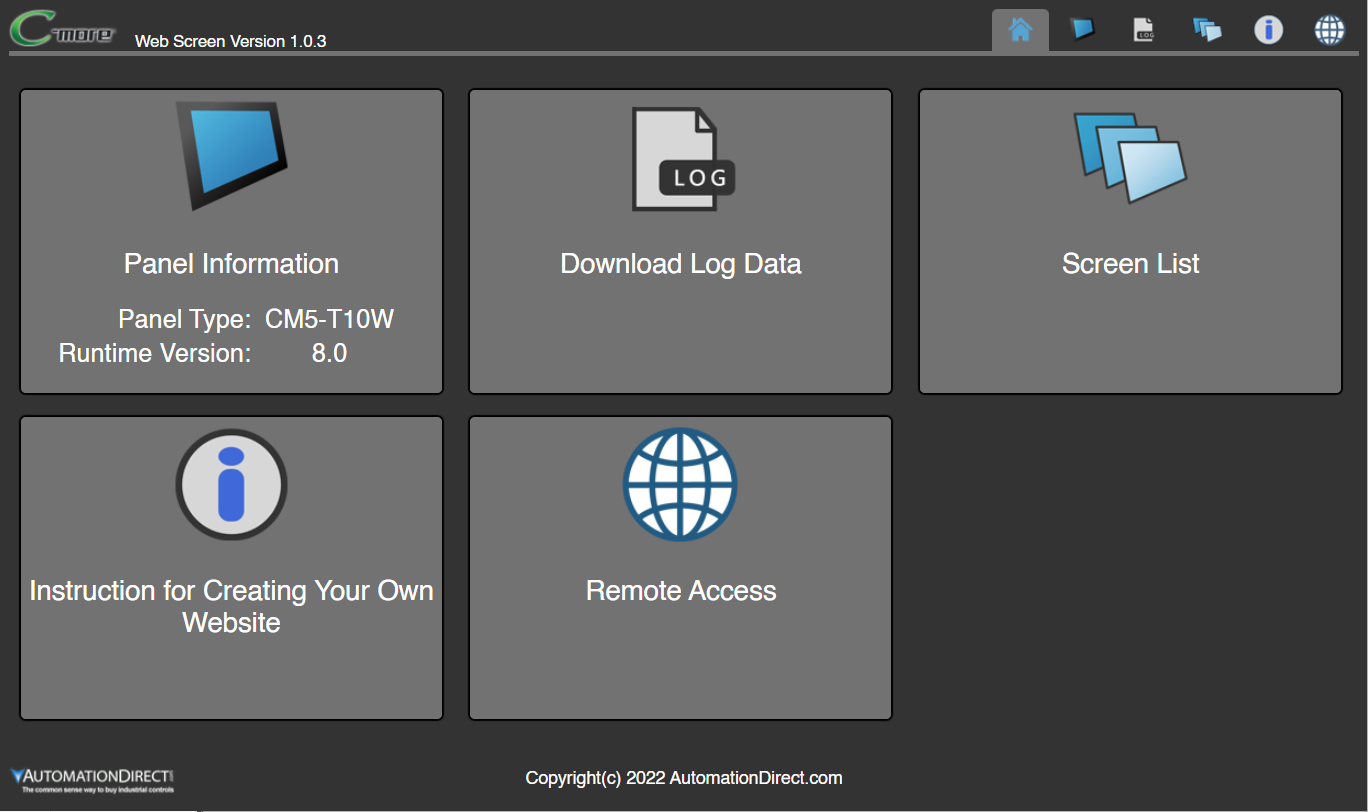1368x812 pixels.
Task: Click the stacked screens icon in the Screen List tile
Action: click(x=1130, y=157)
